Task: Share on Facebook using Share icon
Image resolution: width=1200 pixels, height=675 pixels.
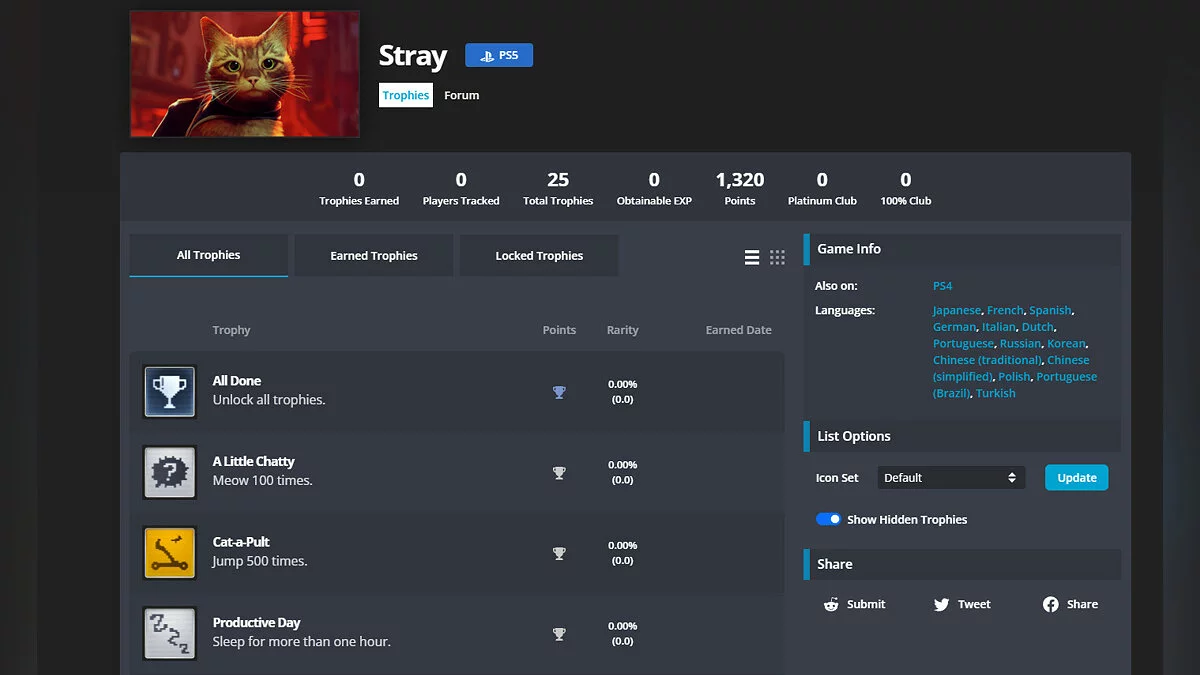Action: click(1051, 604)
